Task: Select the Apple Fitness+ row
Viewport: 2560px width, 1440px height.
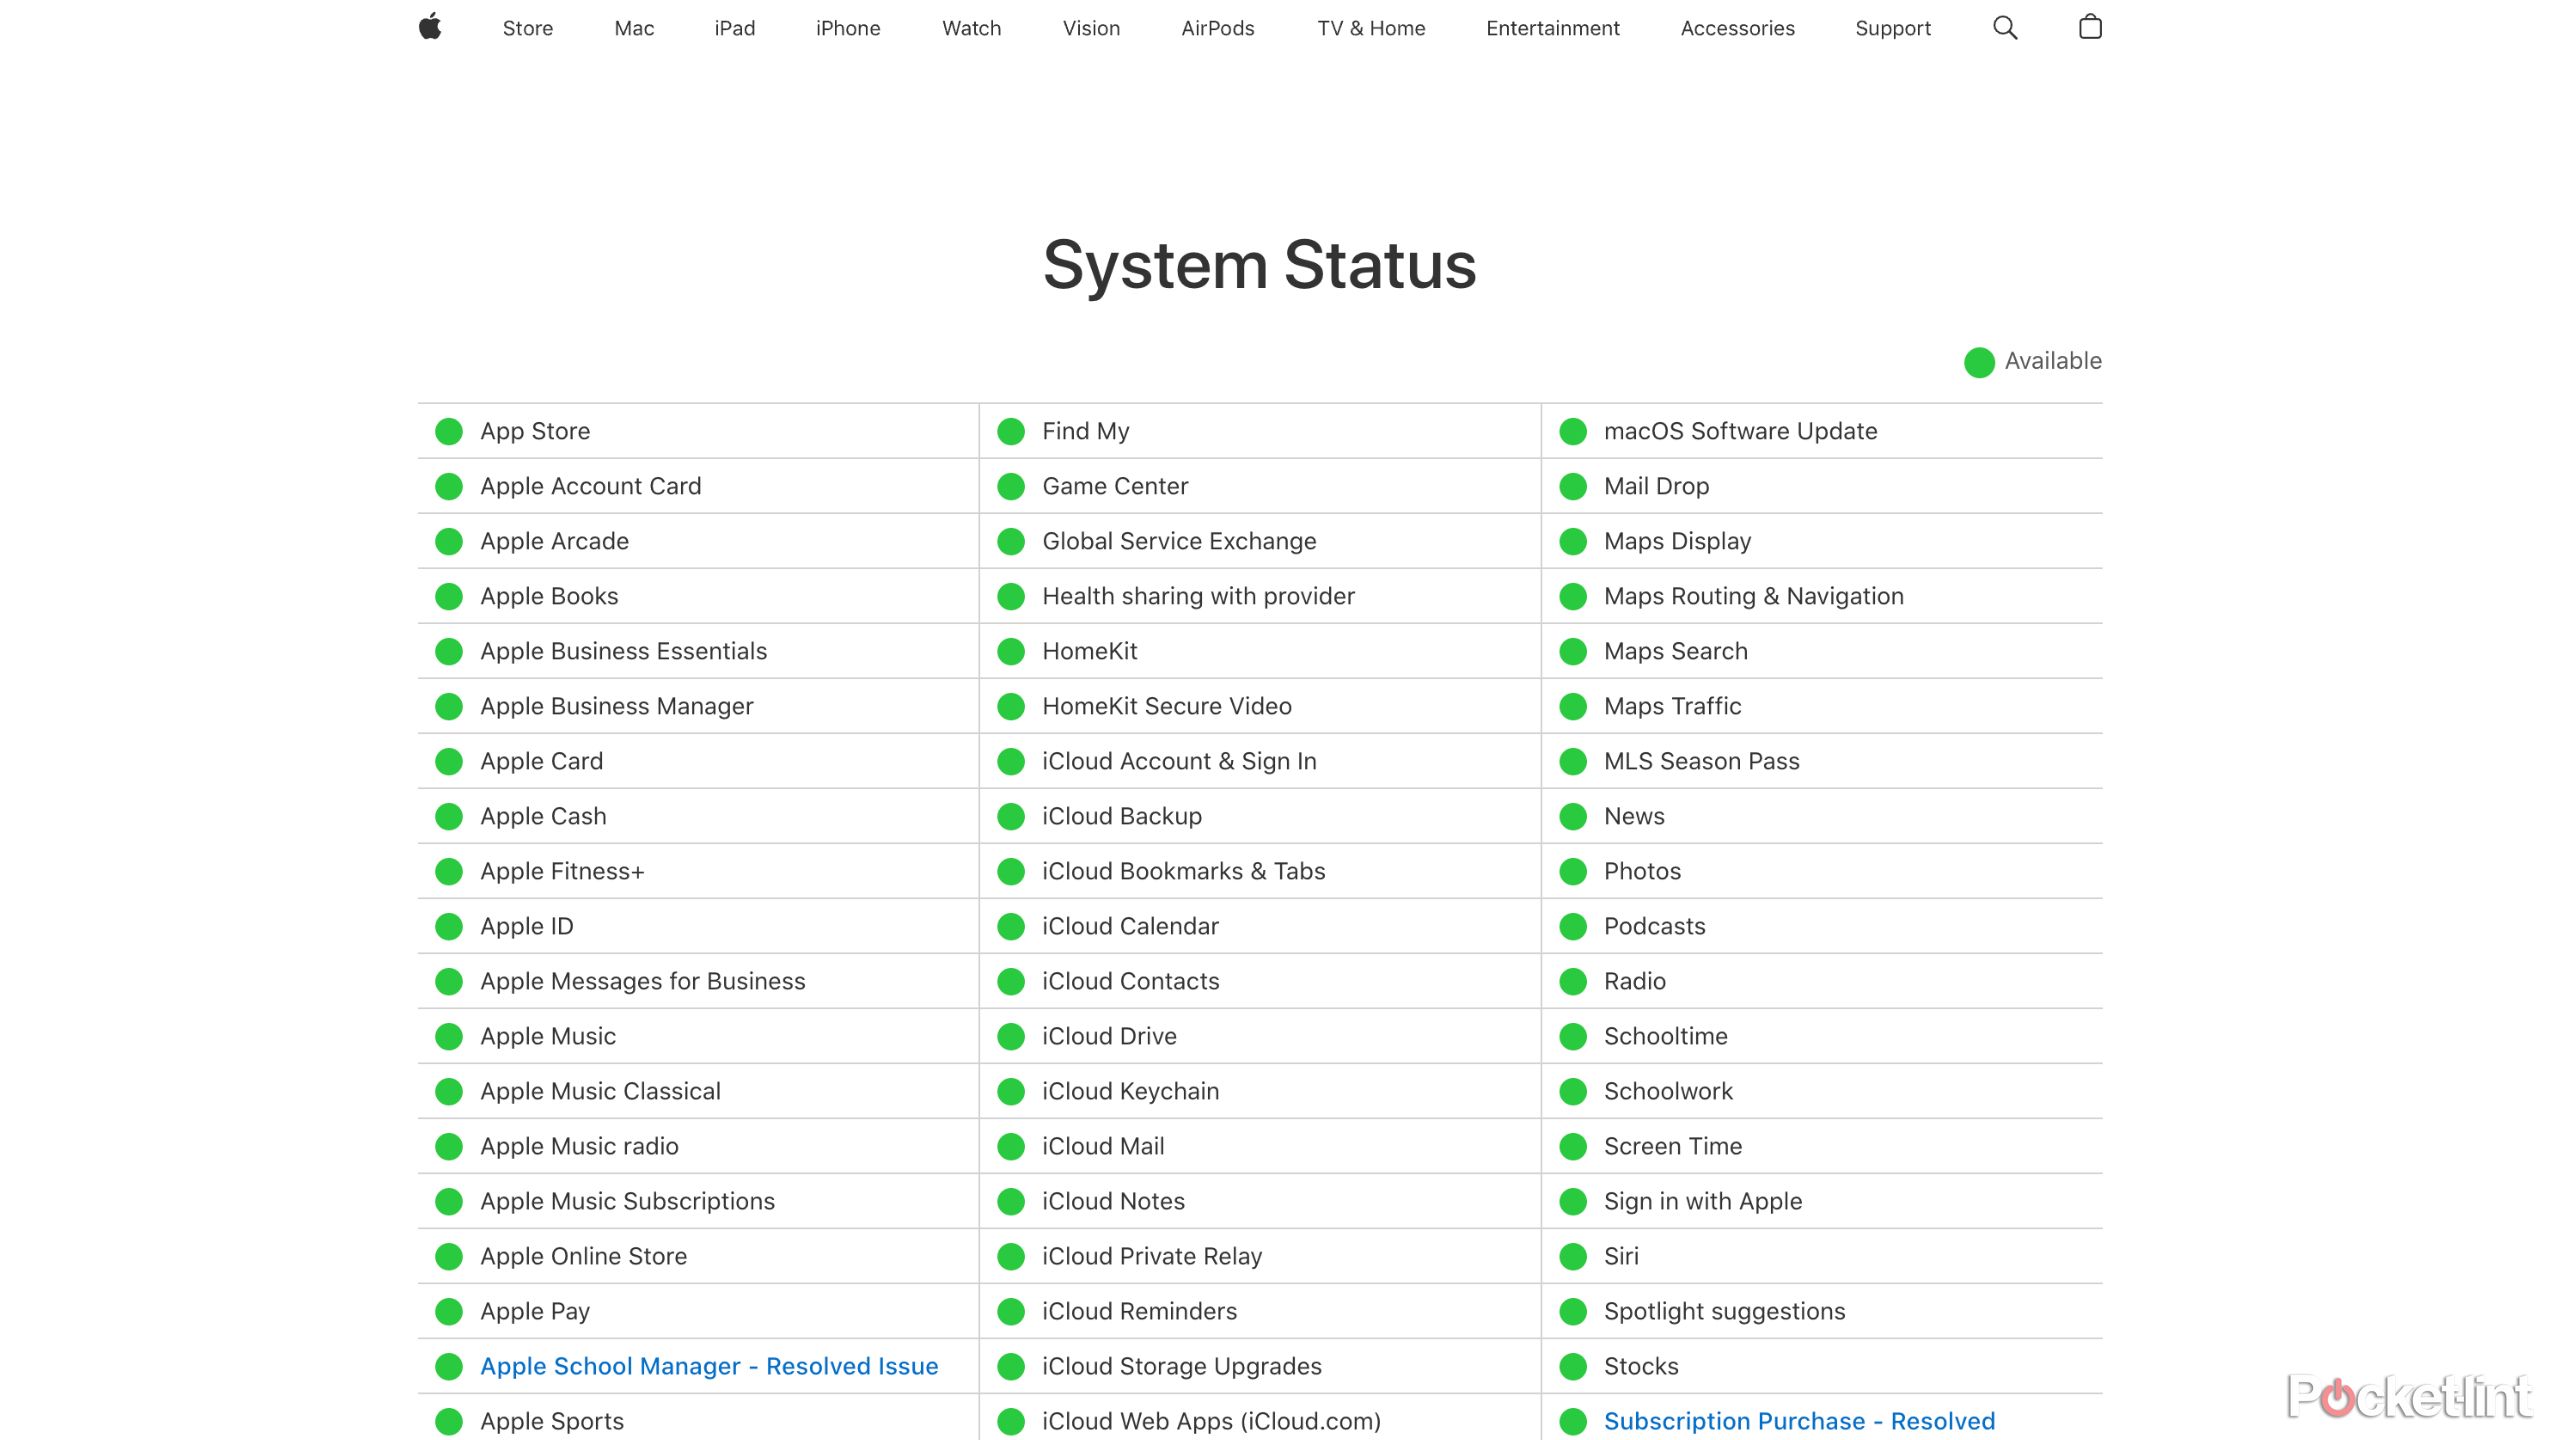Action: tap(698, 871)
